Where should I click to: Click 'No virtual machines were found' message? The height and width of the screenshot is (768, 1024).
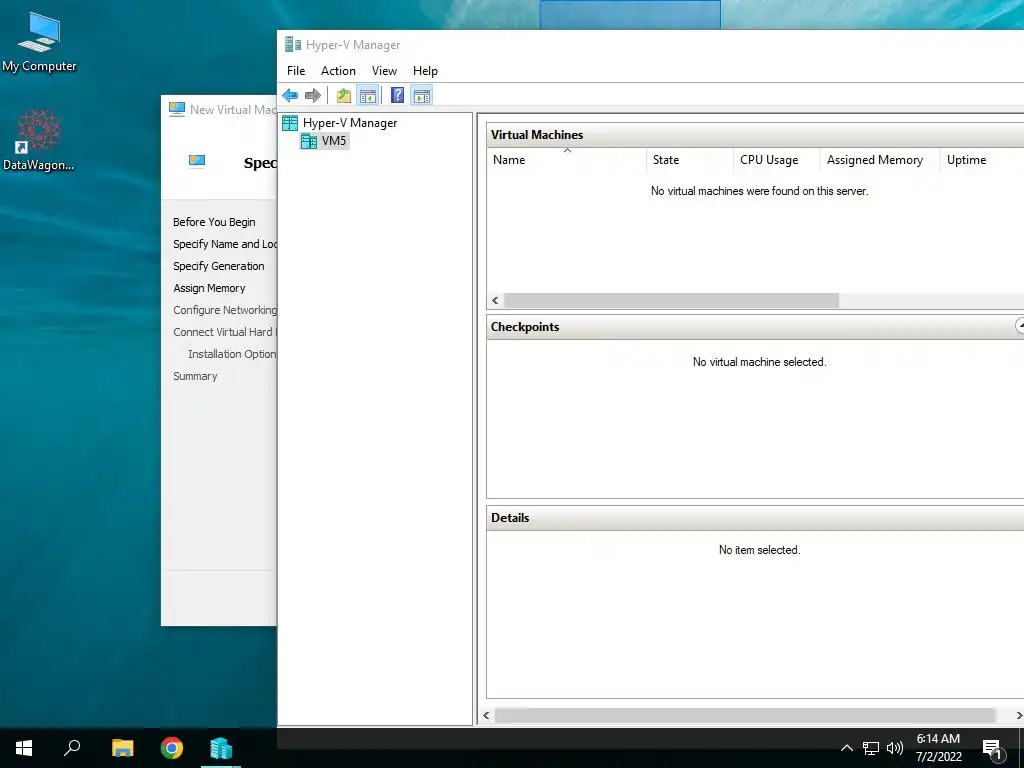[x=760, y=191]
